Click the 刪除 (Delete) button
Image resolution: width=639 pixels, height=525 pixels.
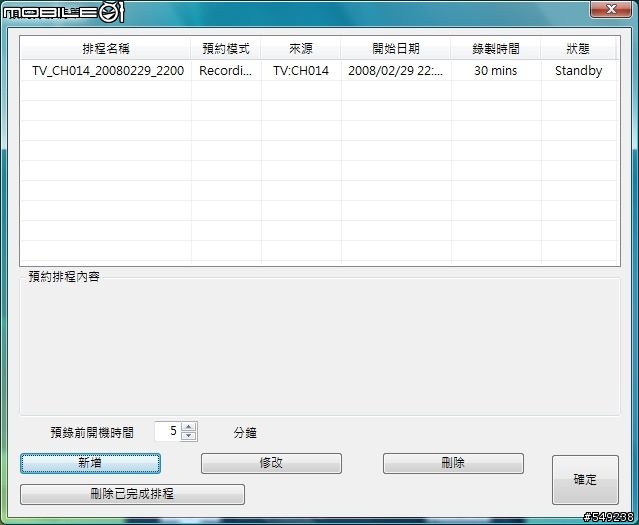coord(453,463)
